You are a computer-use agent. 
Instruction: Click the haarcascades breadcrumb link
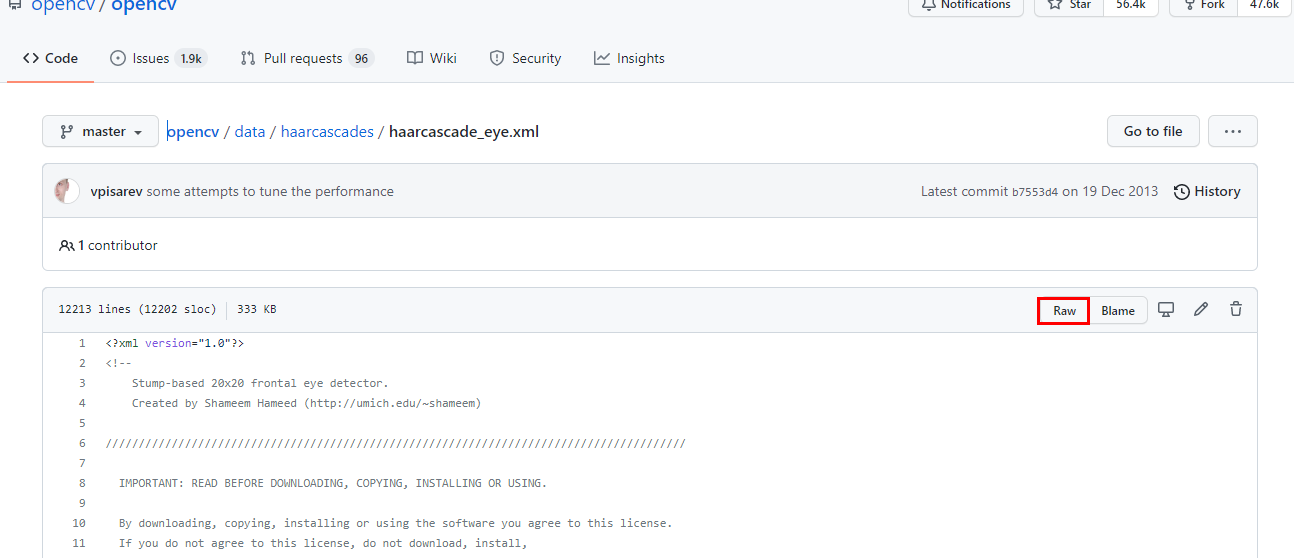pos(327,131)
